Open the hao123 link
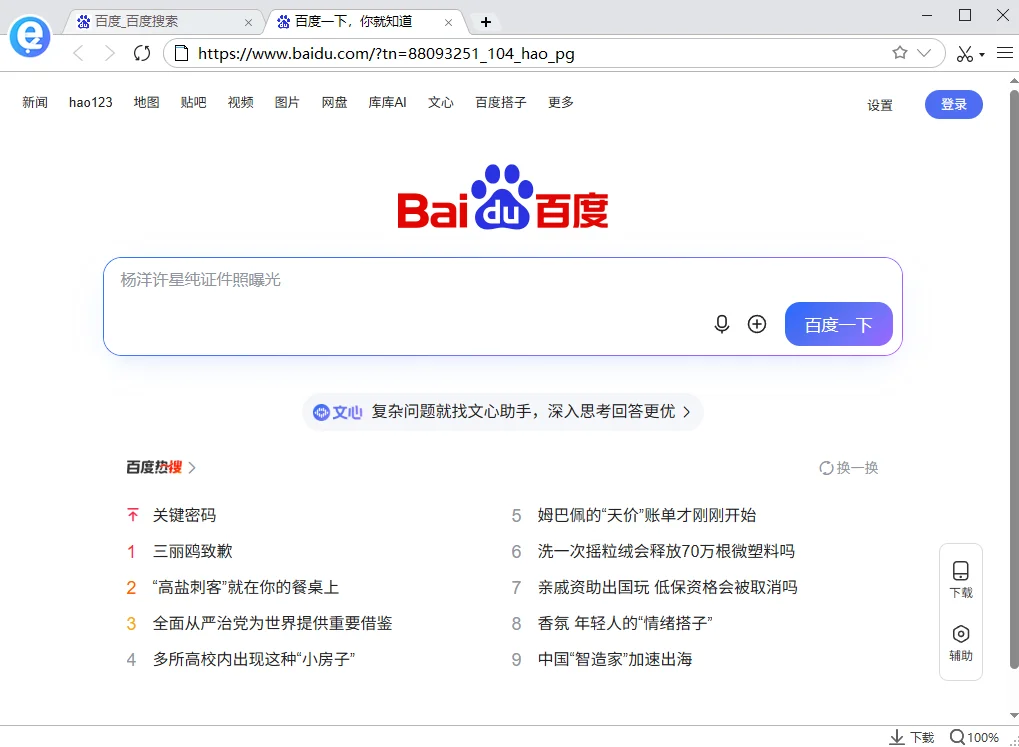The width and height of the screenshot is (1019, 747). [x=90, y=102]
